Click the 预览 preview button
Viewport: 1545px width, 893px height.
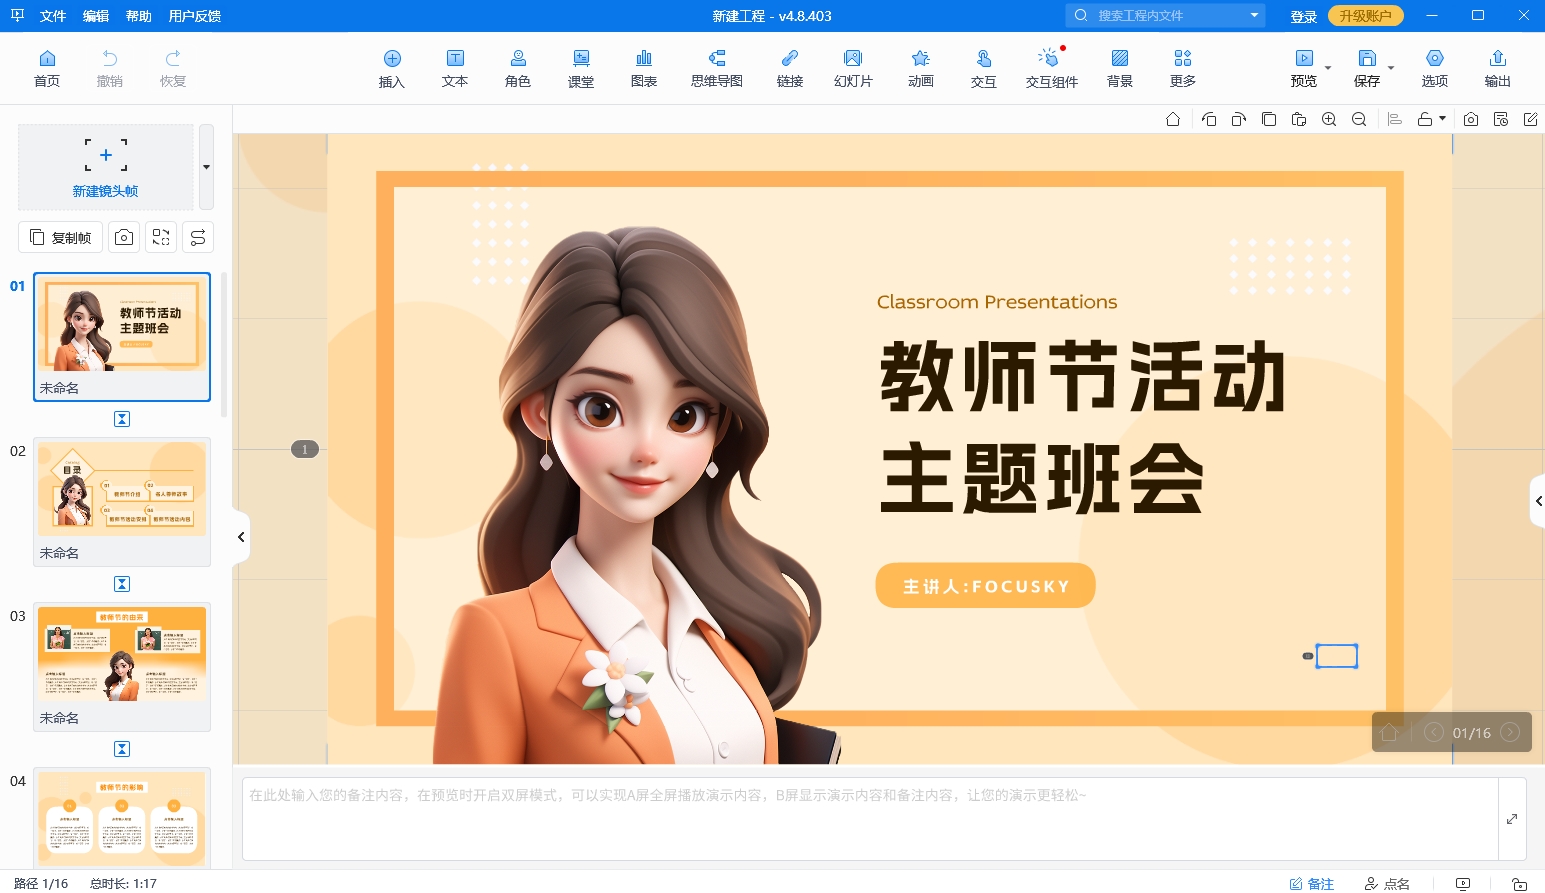click(1304, 69)
